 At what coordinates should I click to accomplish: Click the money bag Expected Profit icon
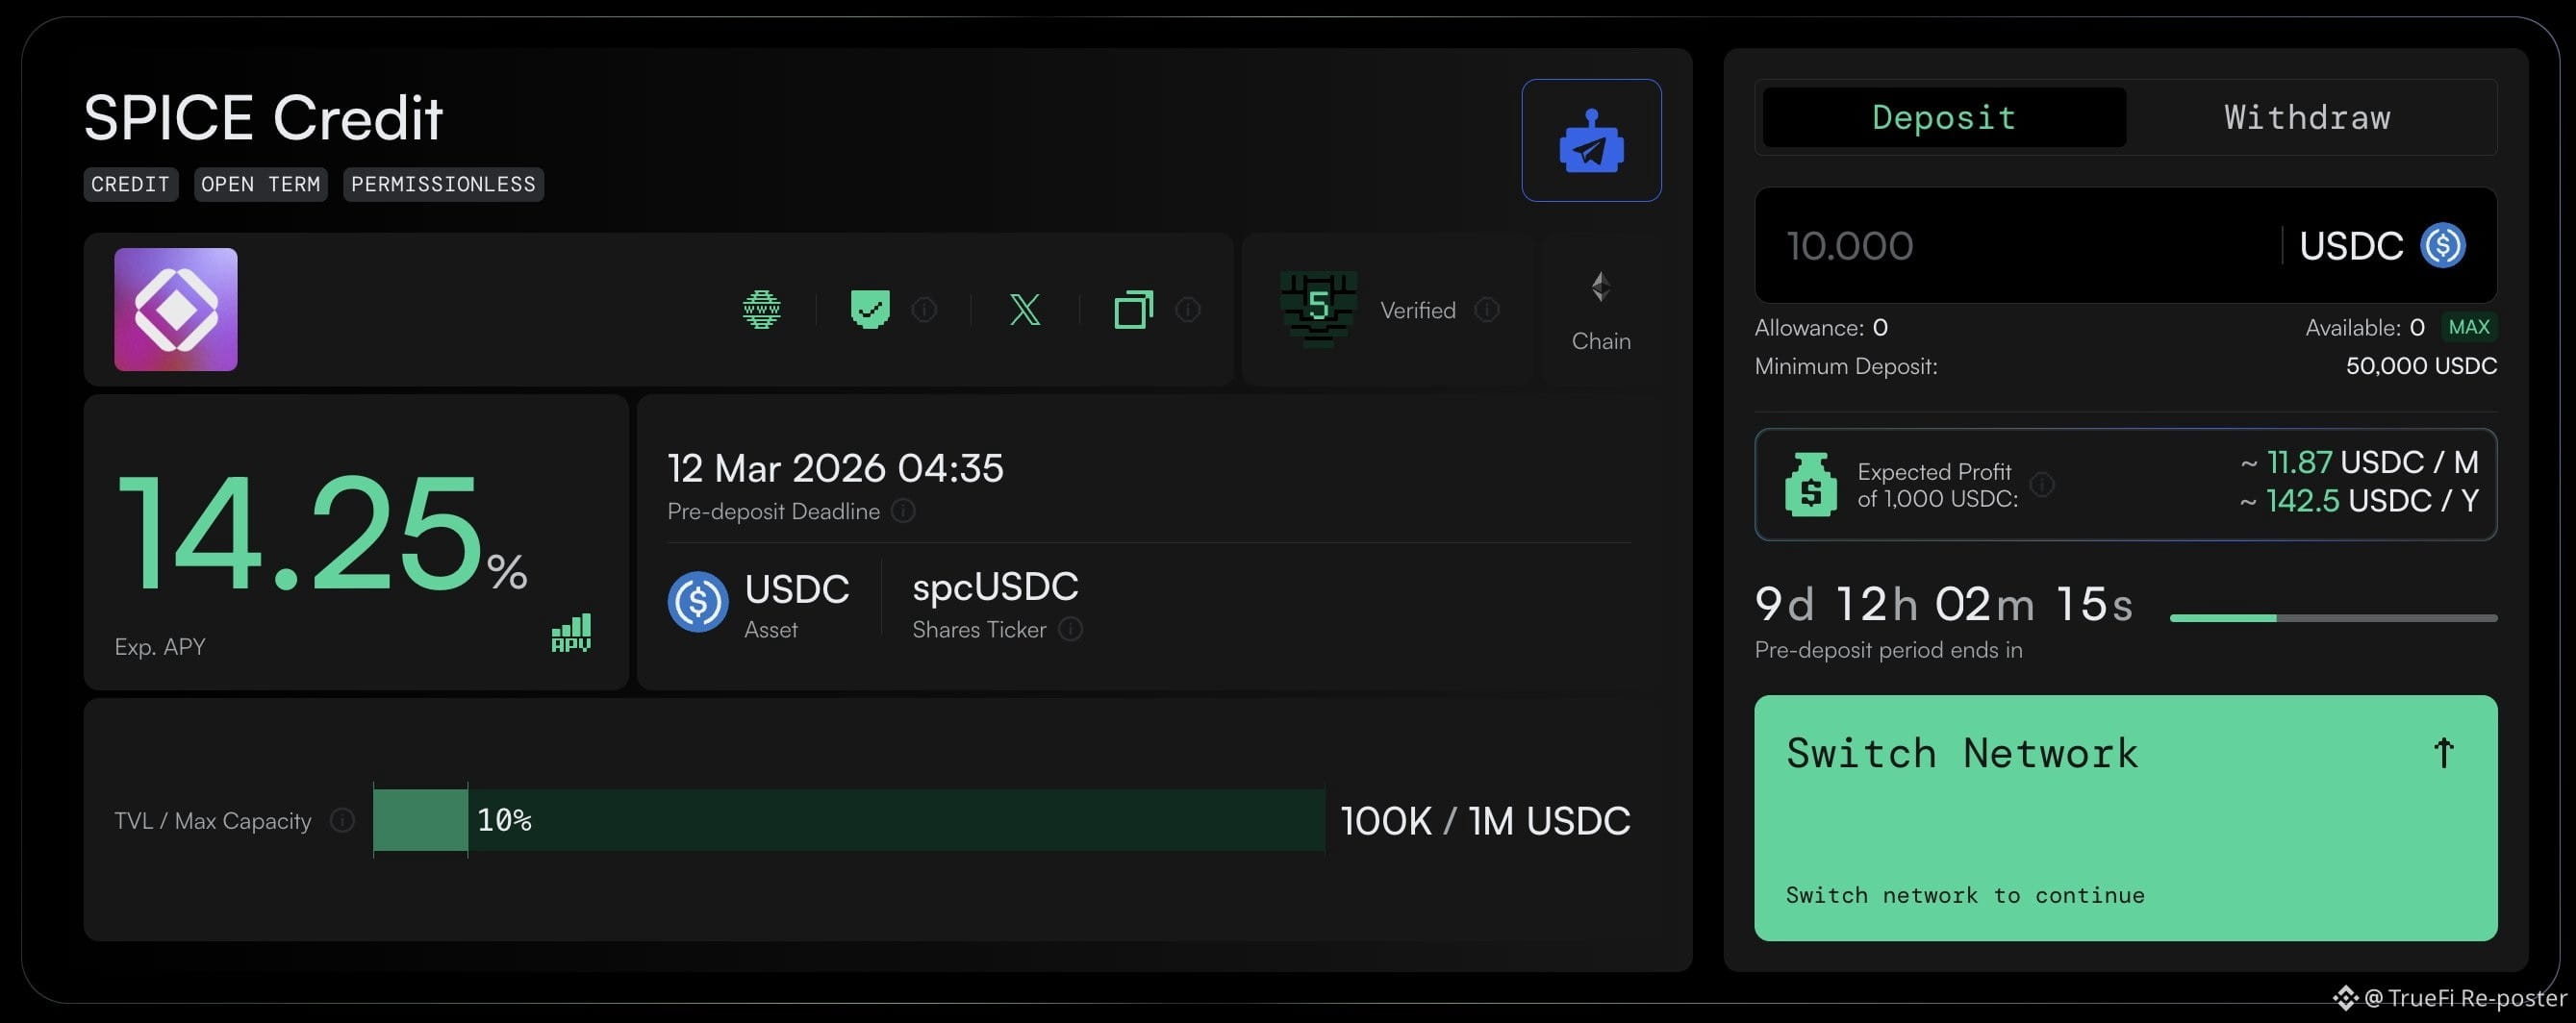pos(1810,484)
